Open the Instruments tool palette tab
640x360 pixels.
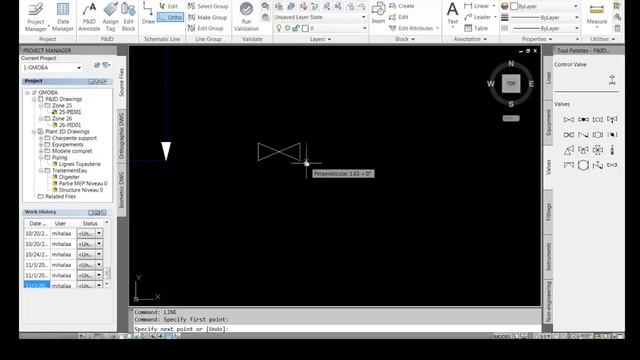pyautogui.click(x=548, y=257)
